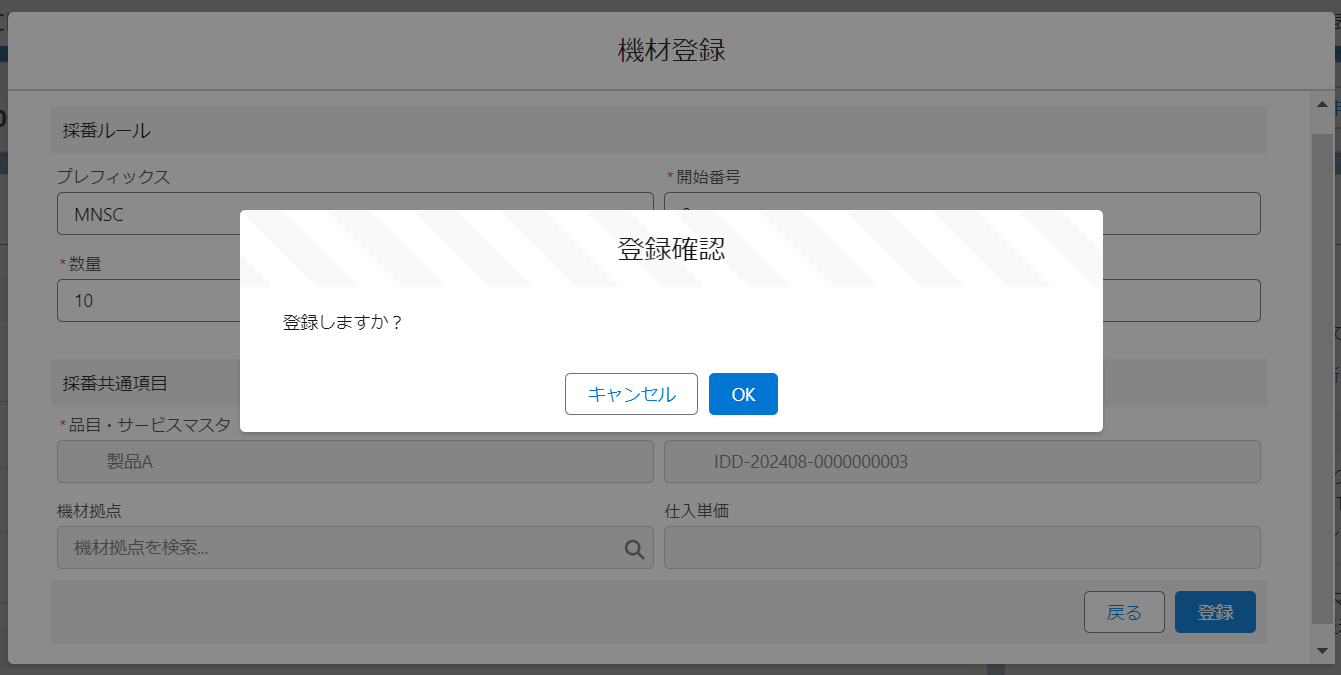Click the 採番共通項目 section header
Image resolution: width=1341 pixels, height=675 pixels.
115,383
